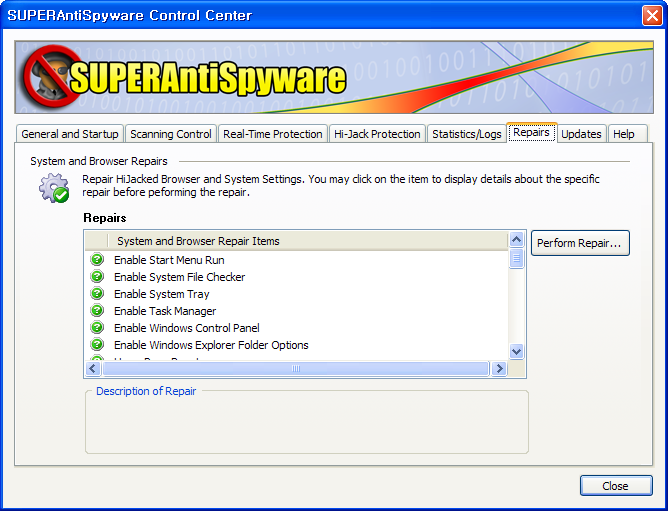The width and height of the screenshot is (668, 511).
Task: Select Enable Windows Control Panel repair item
Action: tap(187, 328)
